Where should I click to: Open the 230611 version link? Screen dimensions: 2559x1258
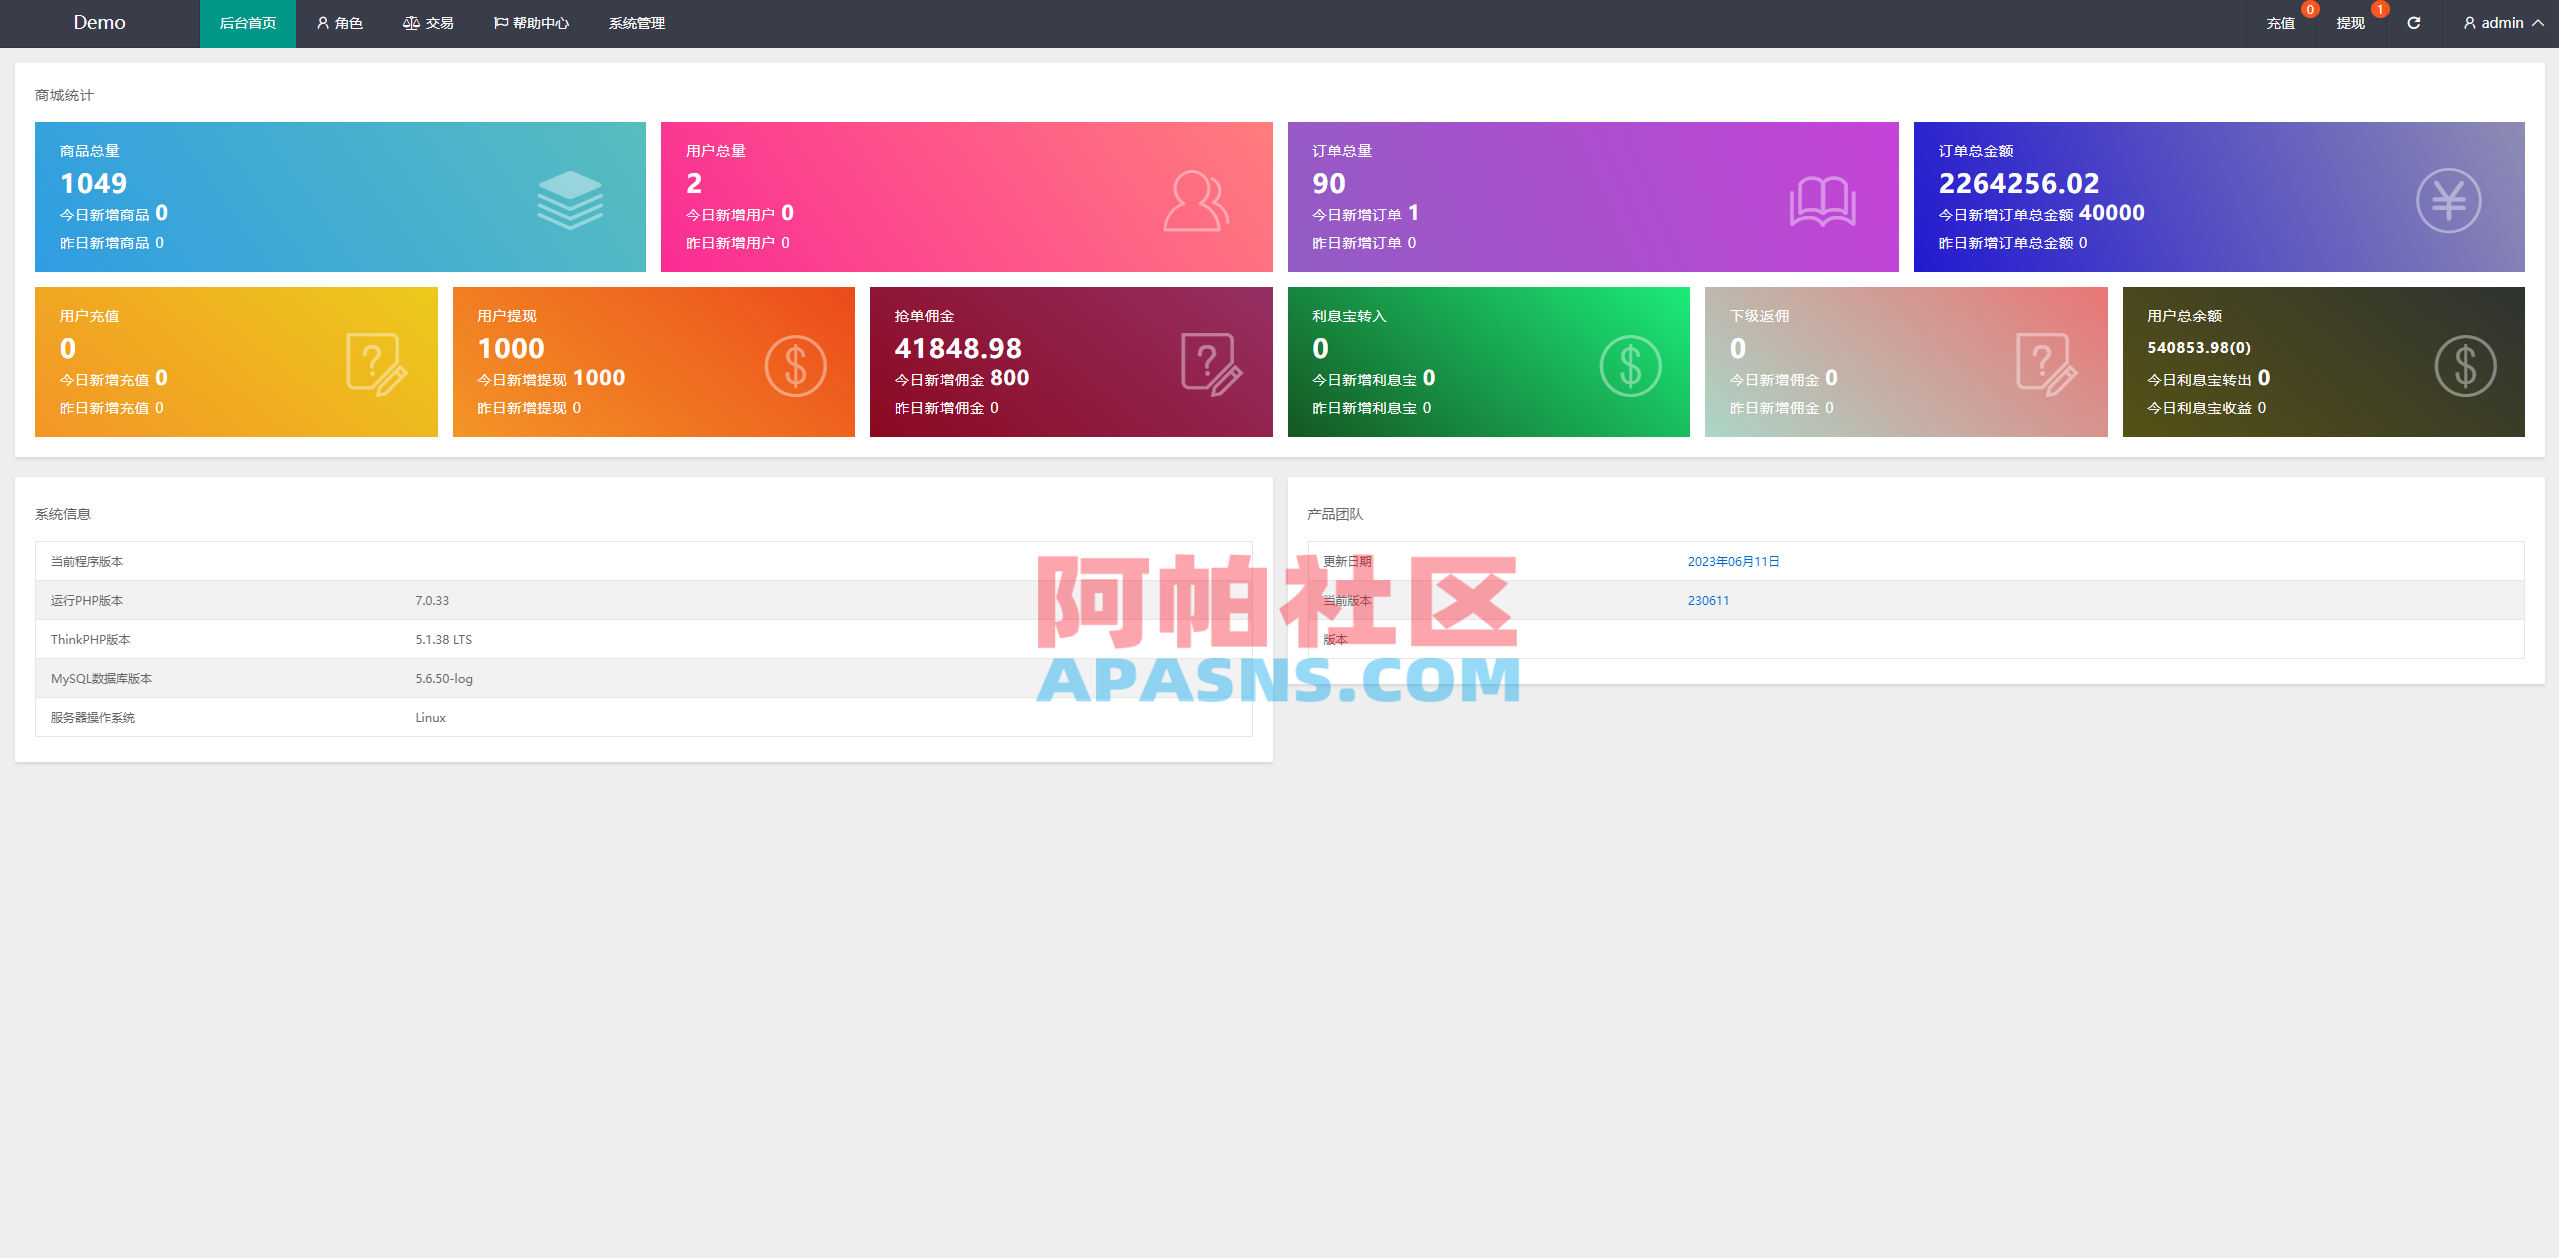(1707, 600)
